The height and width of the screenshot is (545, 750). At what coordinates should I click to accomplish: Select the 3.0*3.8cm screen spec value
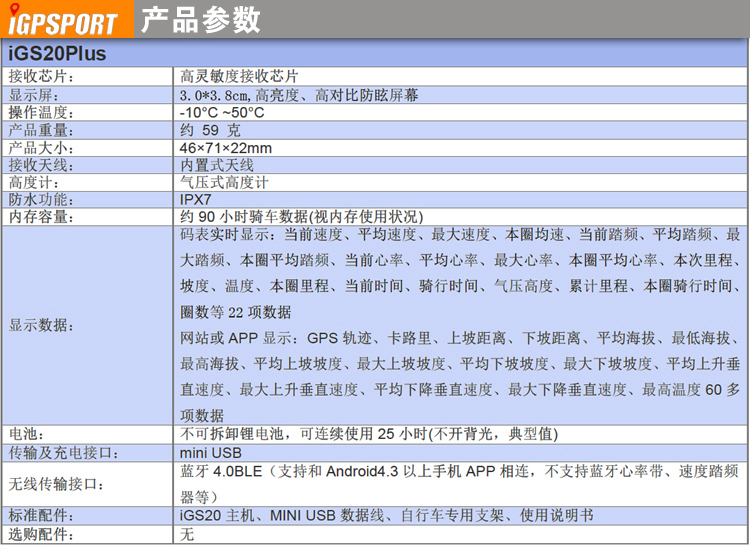(x=299, y=95)
